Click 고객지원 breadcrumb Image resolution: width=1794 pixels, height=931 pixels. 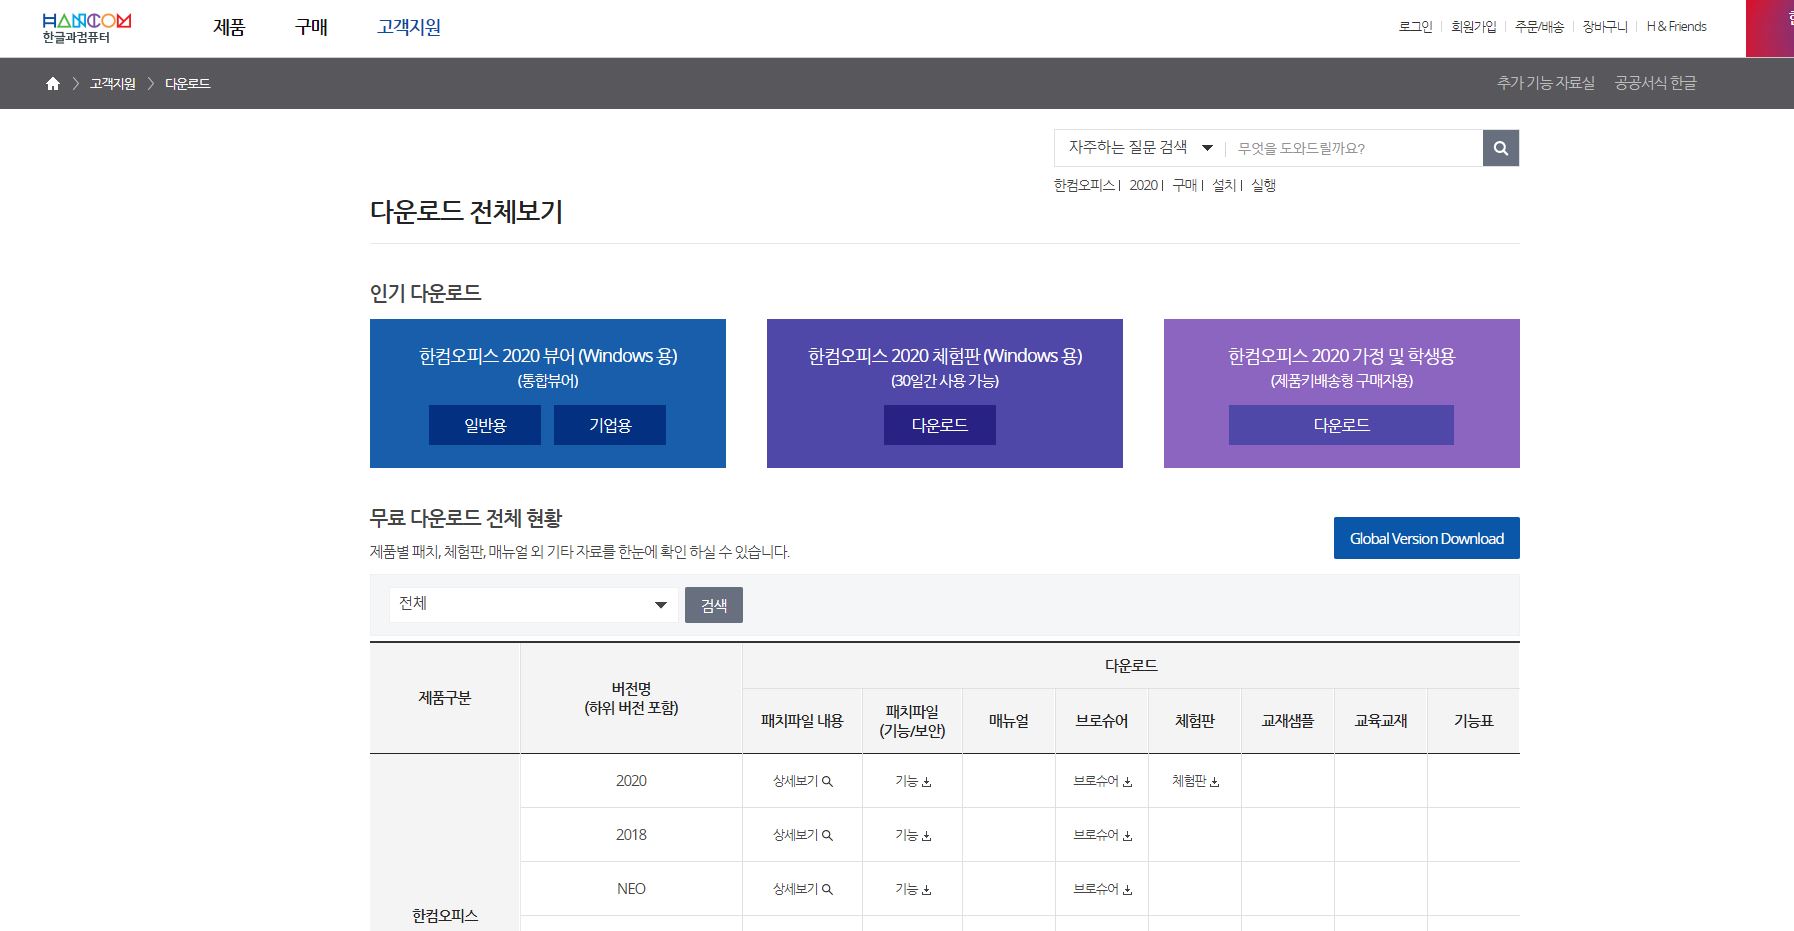(x=112, y=84)
